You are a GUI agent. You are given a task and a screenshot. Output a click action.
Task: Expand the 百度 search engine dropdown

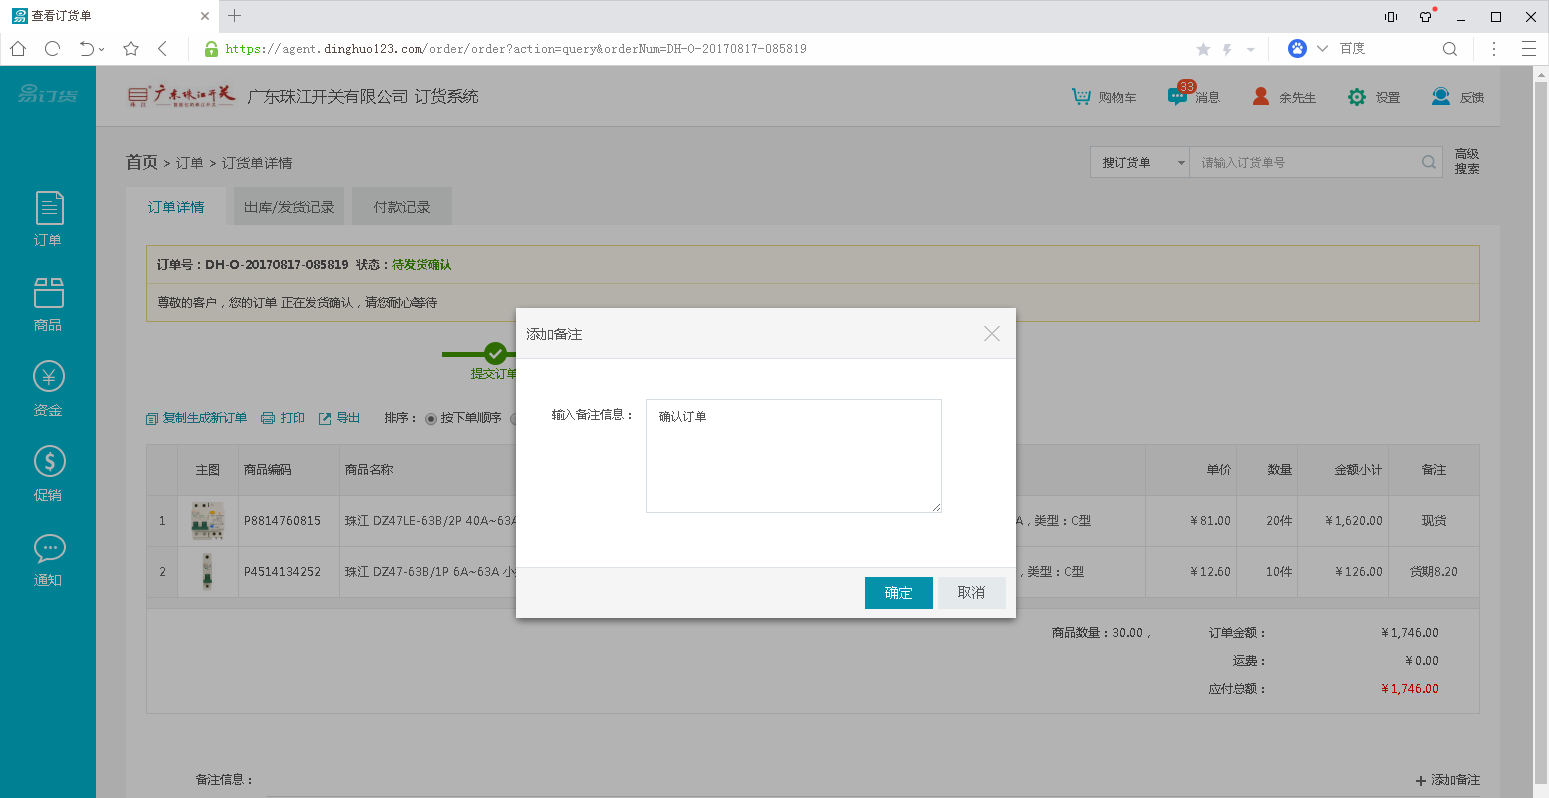point(1322,48)
